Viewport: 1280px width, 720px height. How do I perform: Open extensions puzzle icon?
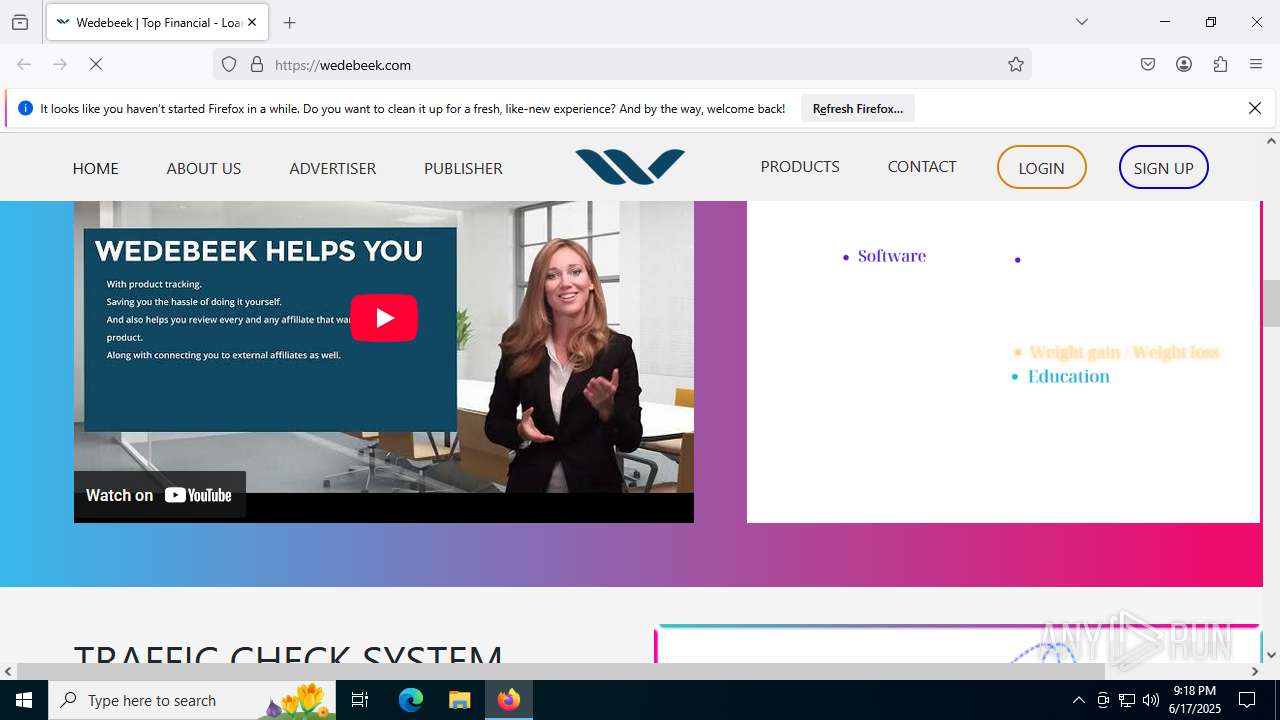[x=1220, y=64]
